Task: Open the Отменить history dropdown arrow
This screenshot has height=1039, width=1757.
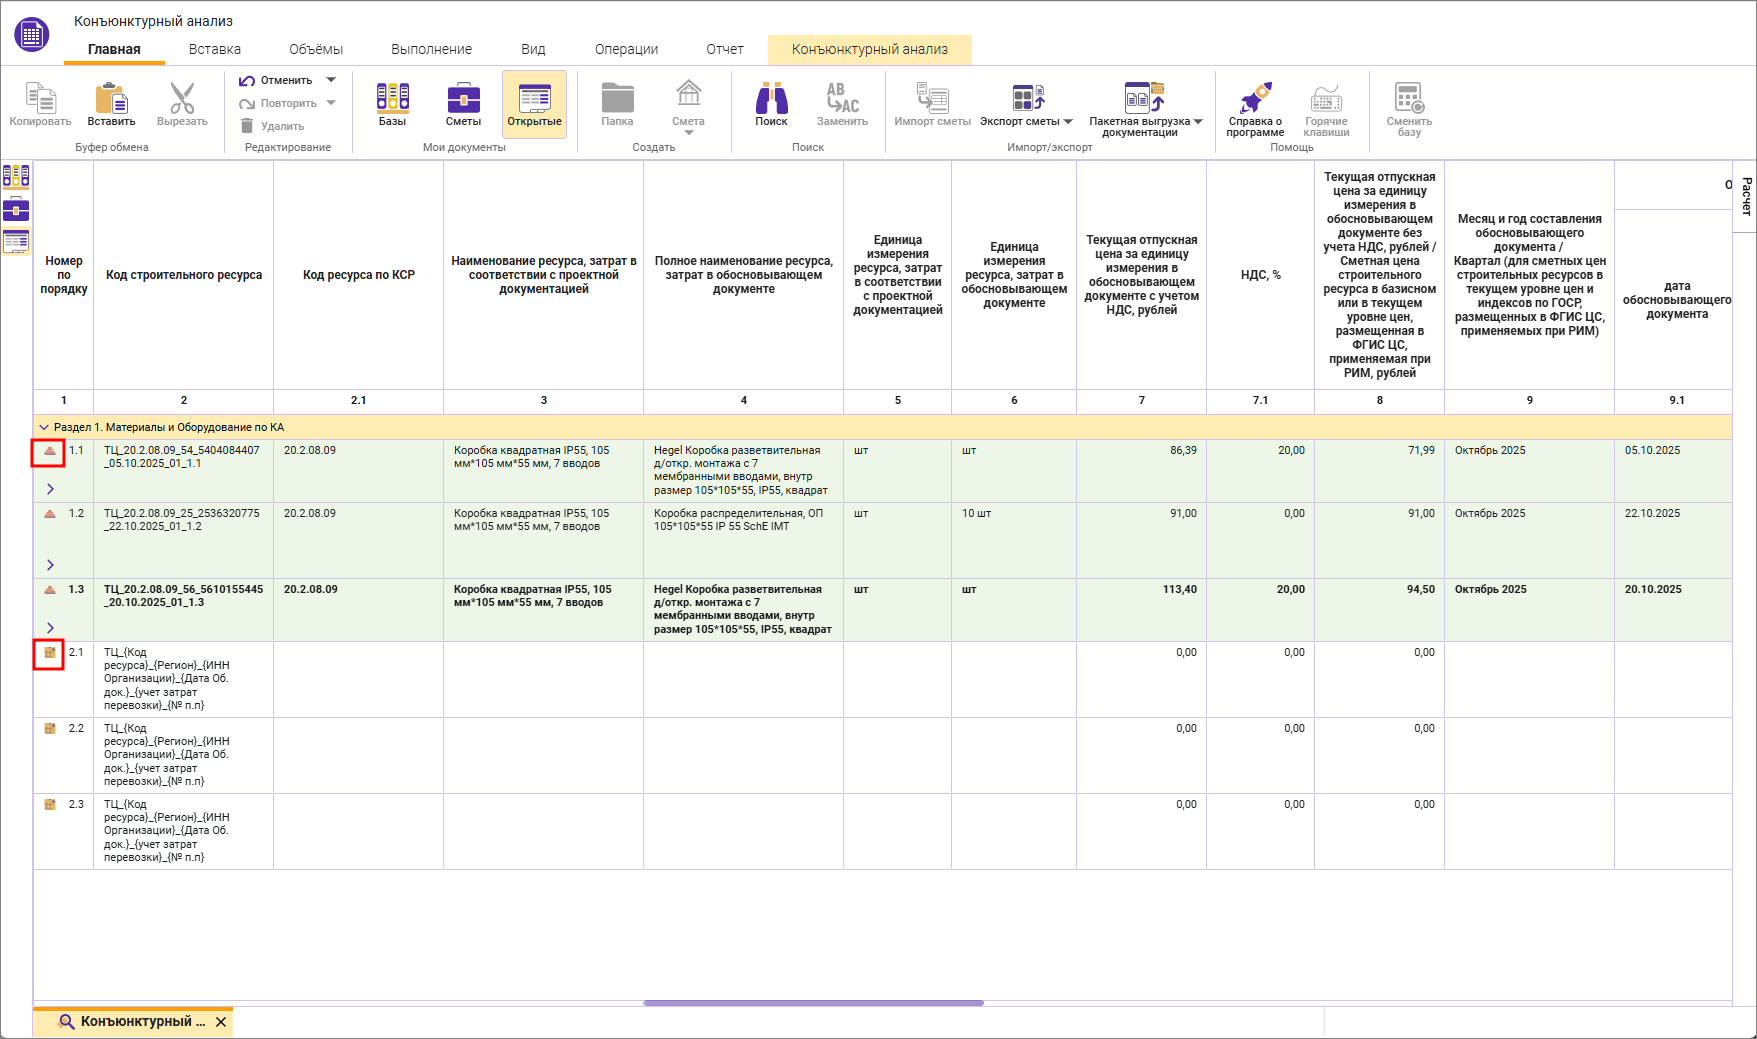Action: tap(331, 80)
